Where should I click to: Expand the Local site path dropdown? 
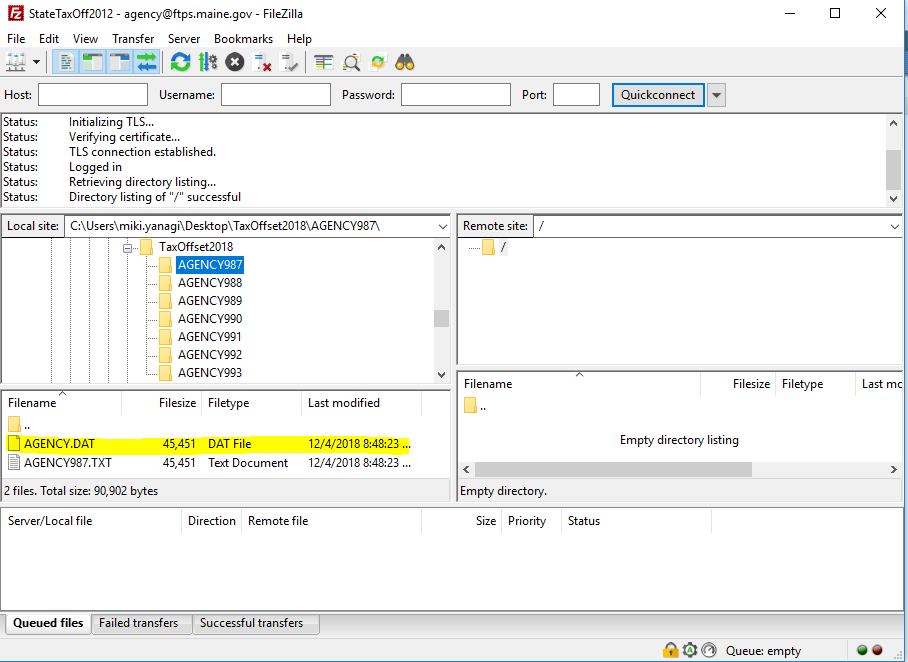click(x=442, y=226)
